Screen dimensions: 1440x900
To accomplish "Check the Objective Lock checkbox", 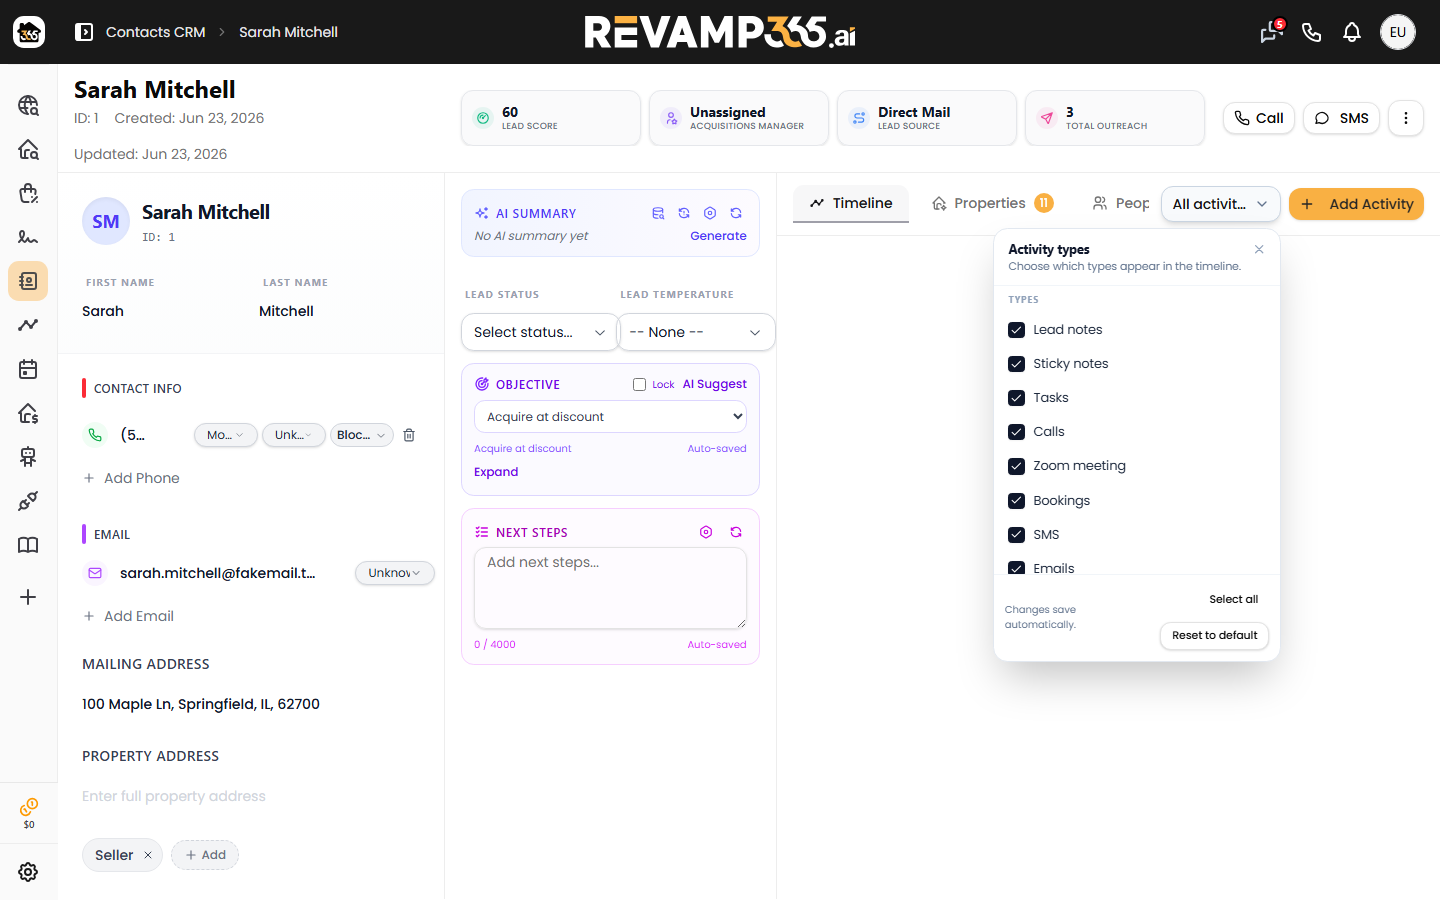I will [639, 384].
